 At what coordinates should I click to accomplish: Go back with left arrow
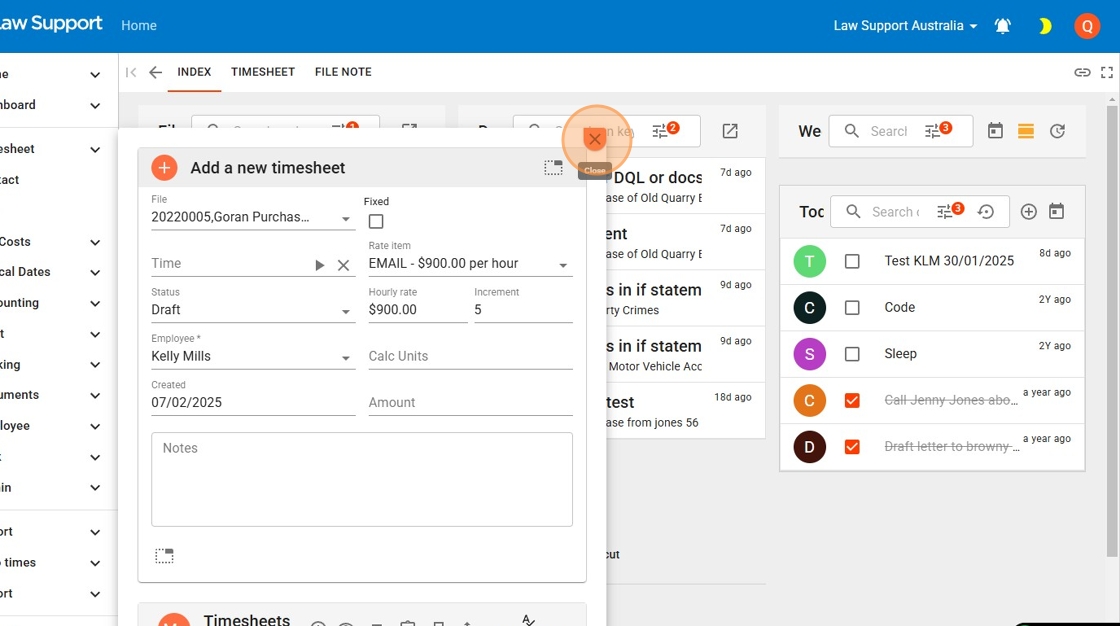pyautogui.click(x=155, y=72)
